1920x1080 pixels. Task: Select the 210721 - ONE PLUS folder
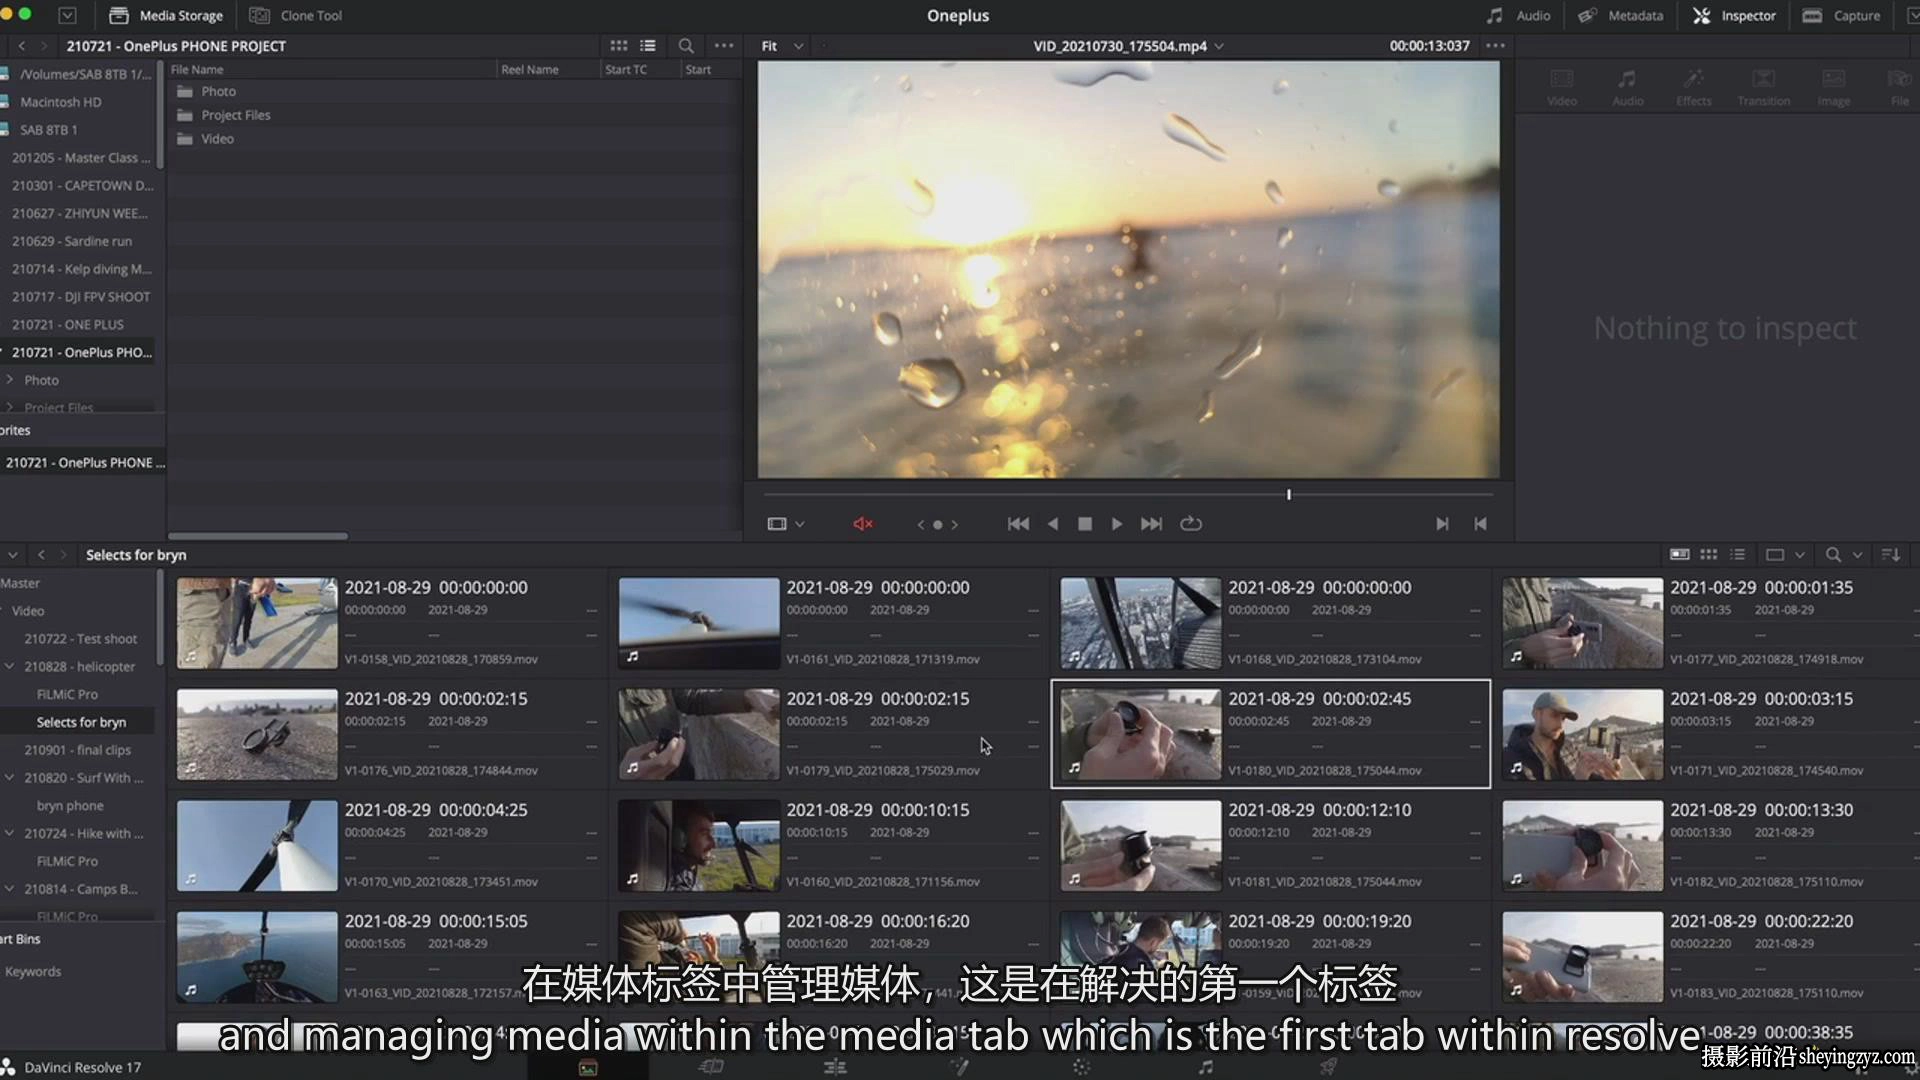click(x=67, y=325)
